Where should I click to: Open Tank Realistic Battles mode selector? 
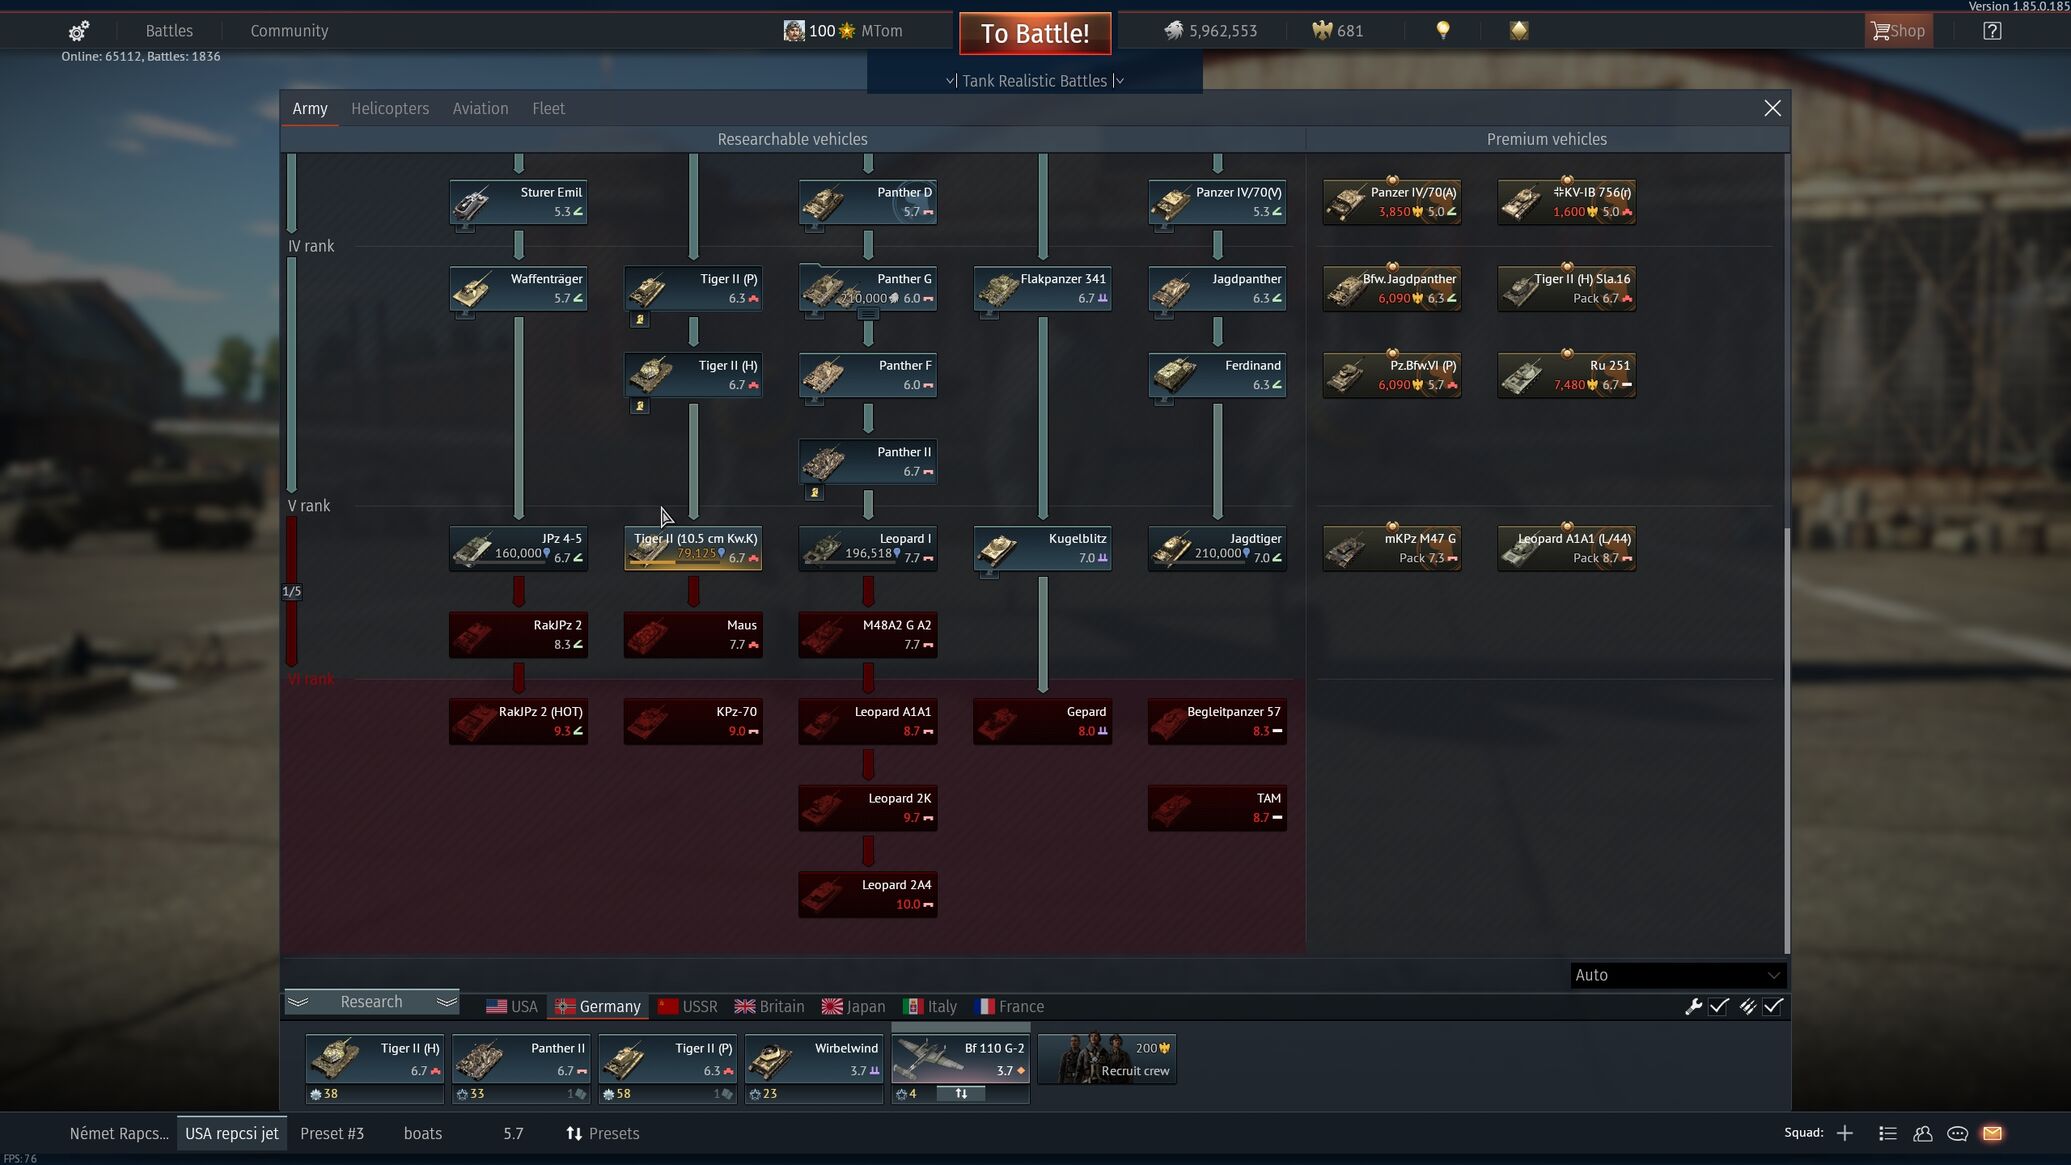pyautogui.click(x=1034, y=81)
